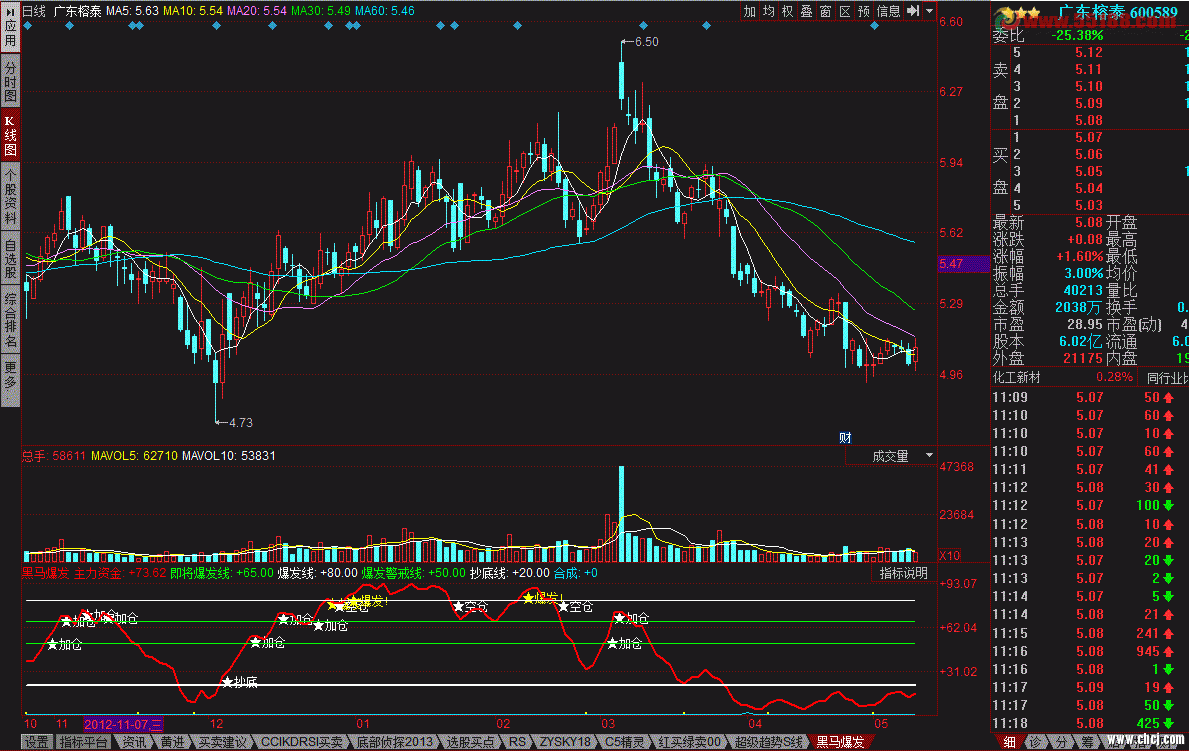
Task: Click the X10 volume scale label
Action: 949,555
